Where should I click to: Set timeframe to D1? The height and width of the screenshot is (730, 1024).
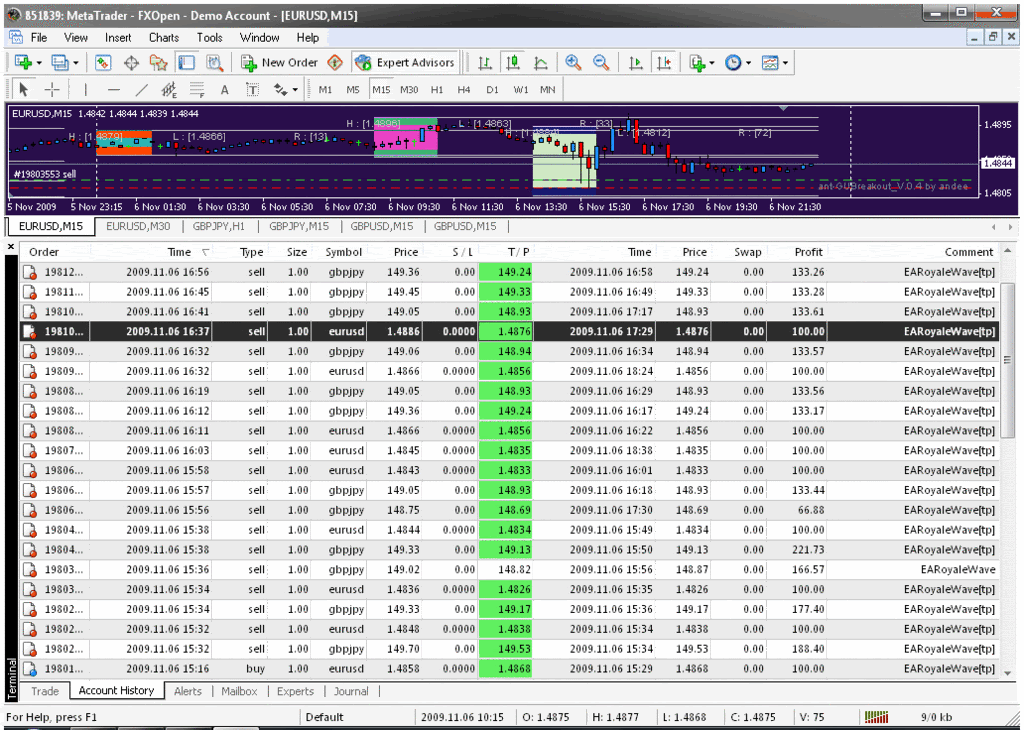tap(492, 89)
